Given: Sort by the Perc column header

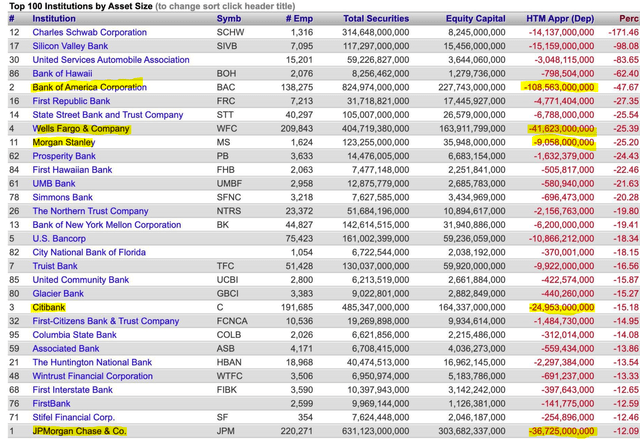Looking at the screenshot, I should coord(628,19).
